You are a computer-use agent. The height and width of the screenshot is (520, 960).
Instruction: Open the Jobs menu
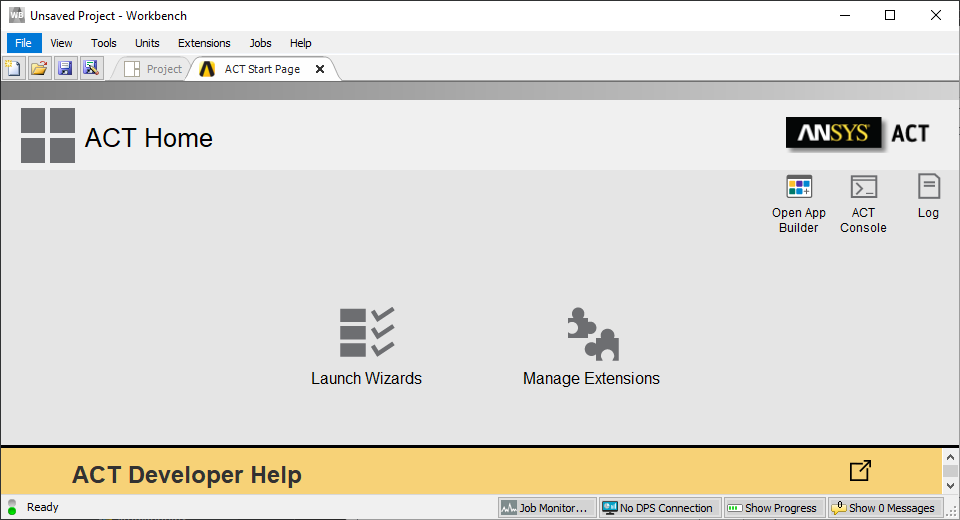pyautogui.click(x=260, y=43)
